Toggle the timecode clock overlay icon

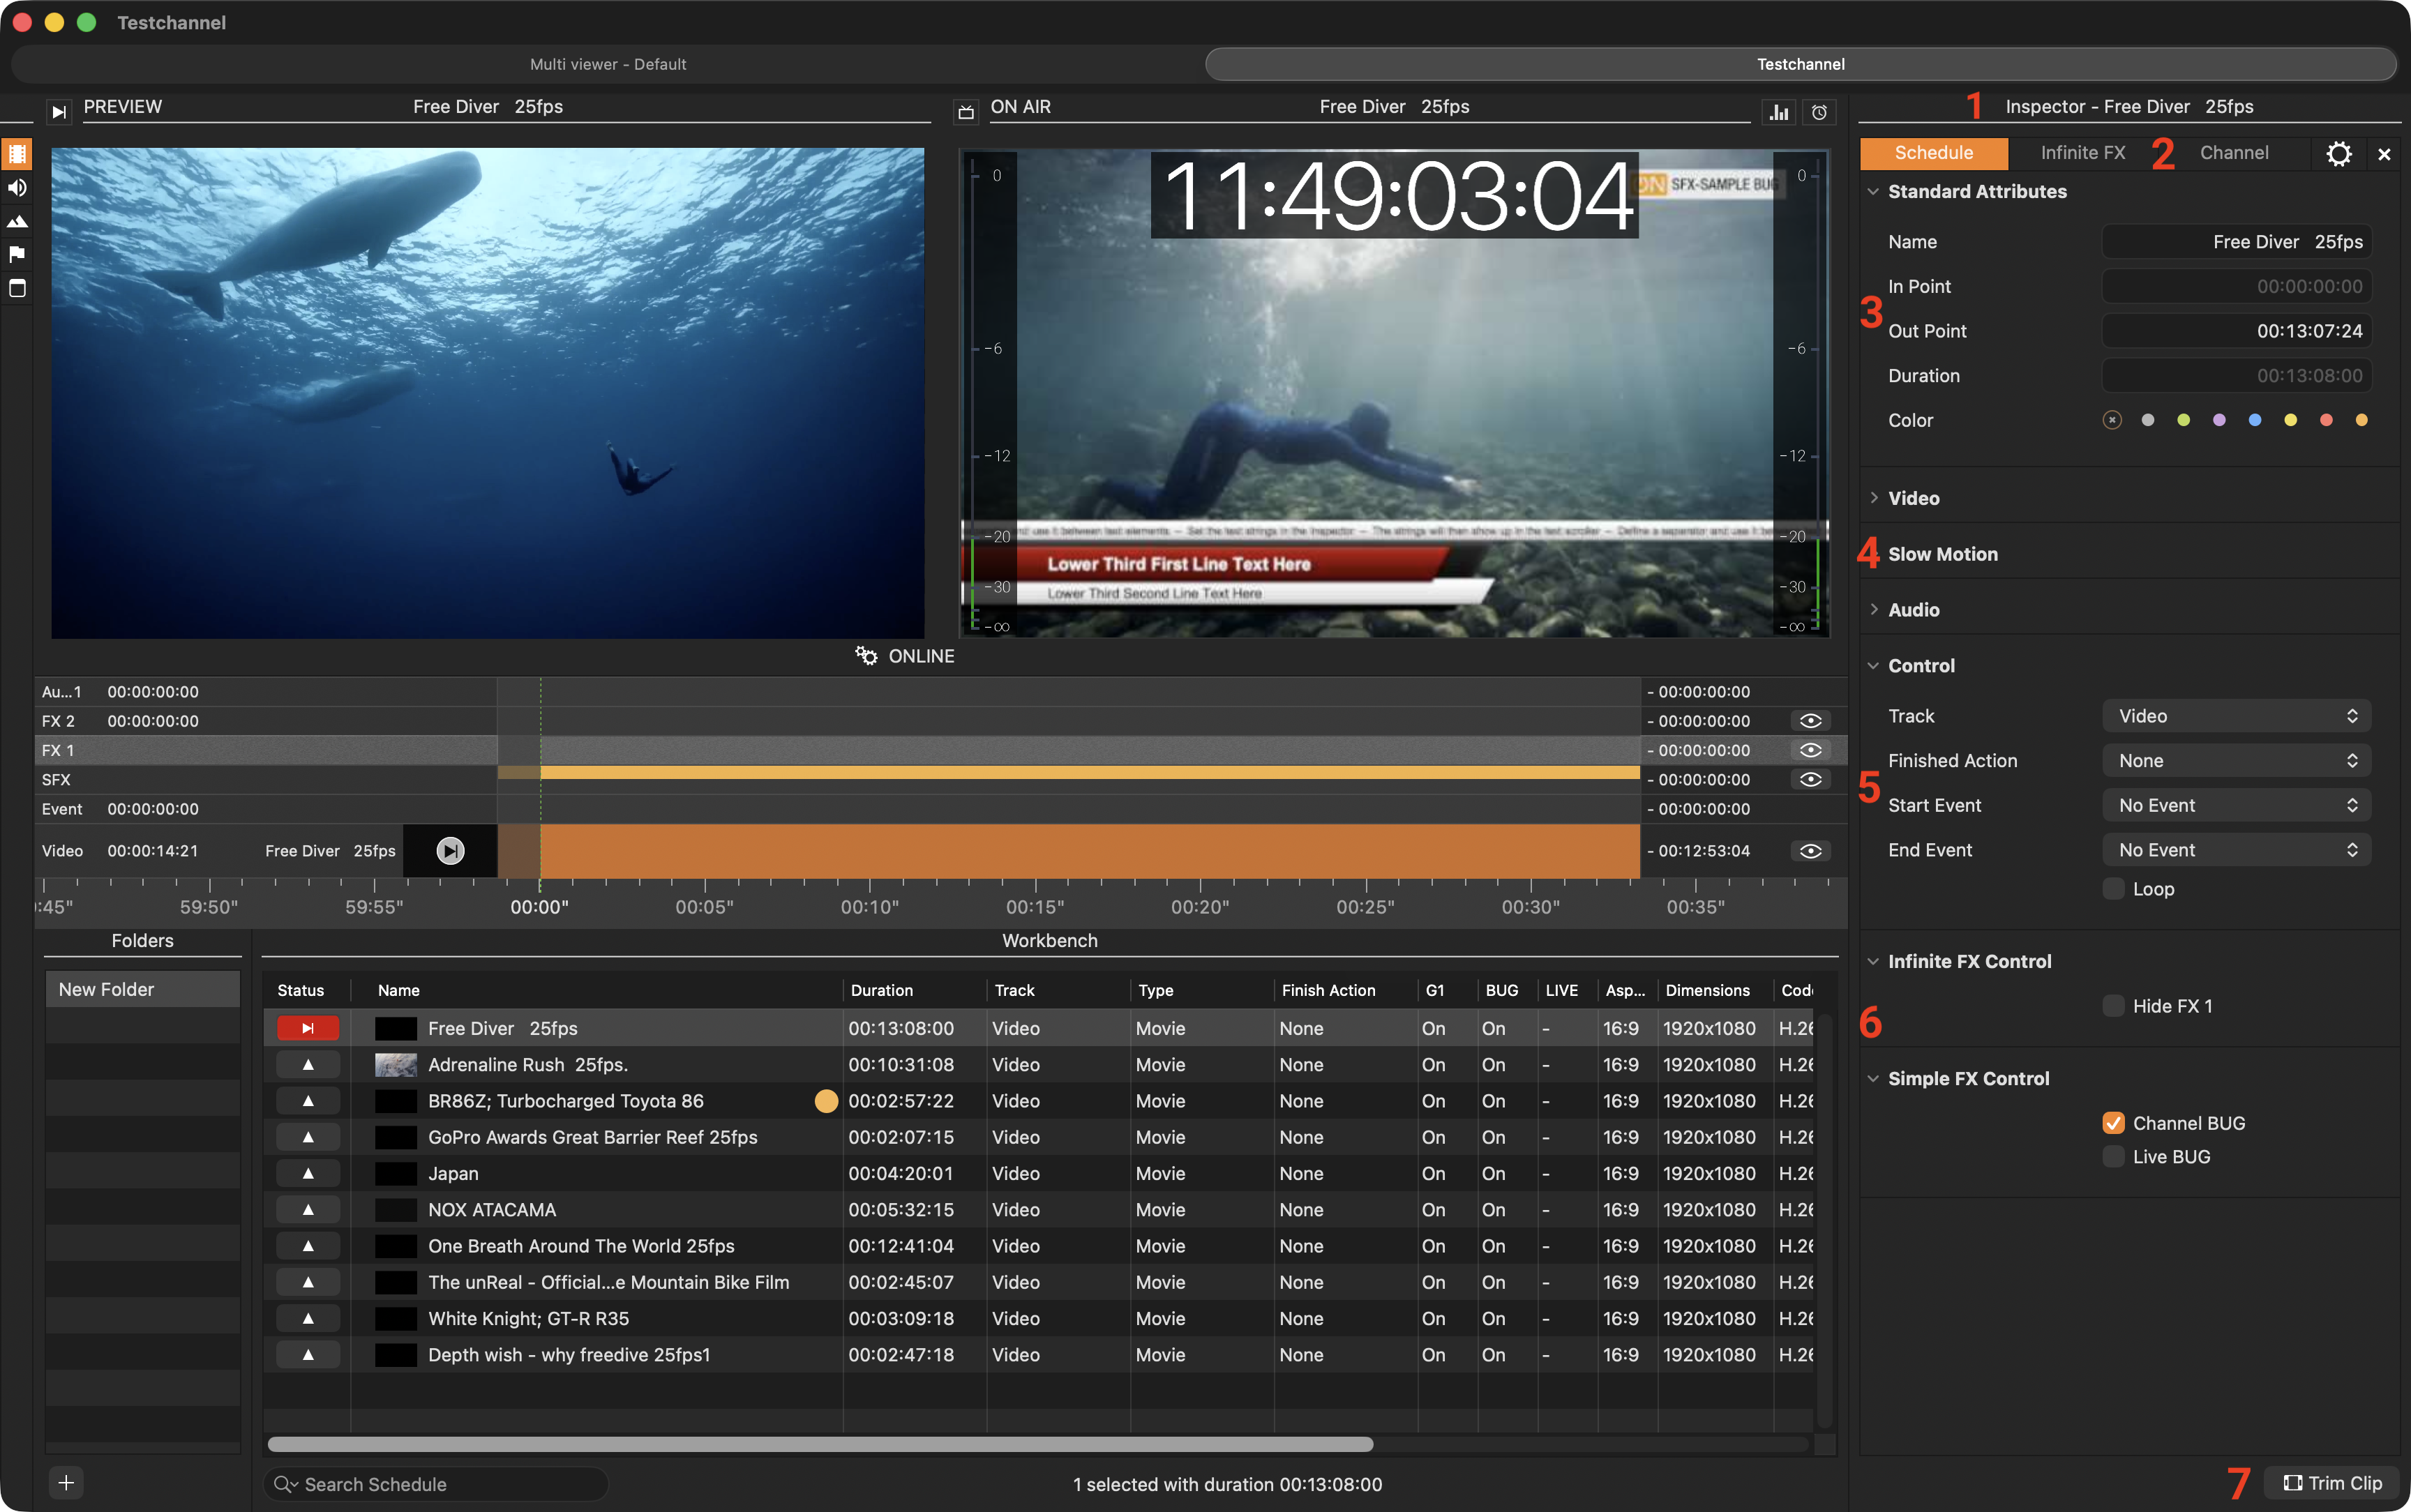1819,112
